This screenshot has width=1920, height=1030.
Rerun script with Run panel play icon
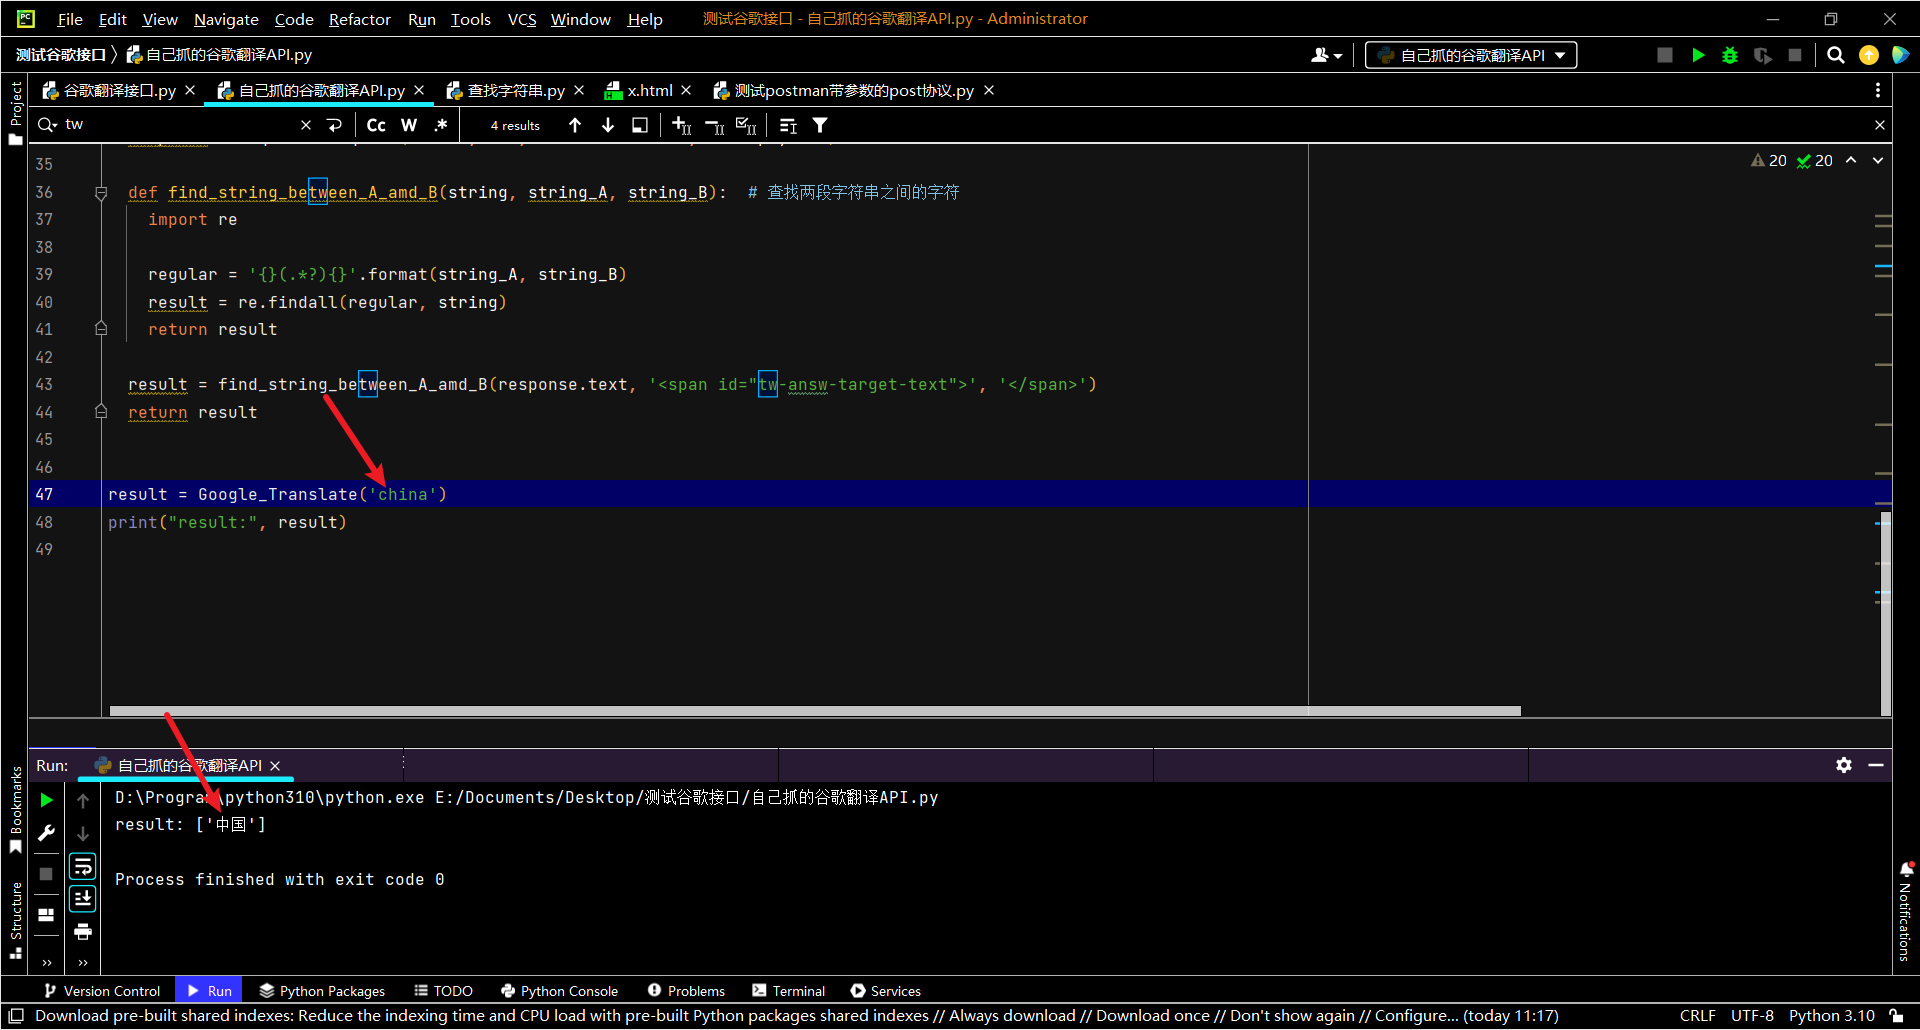[46, 800]
